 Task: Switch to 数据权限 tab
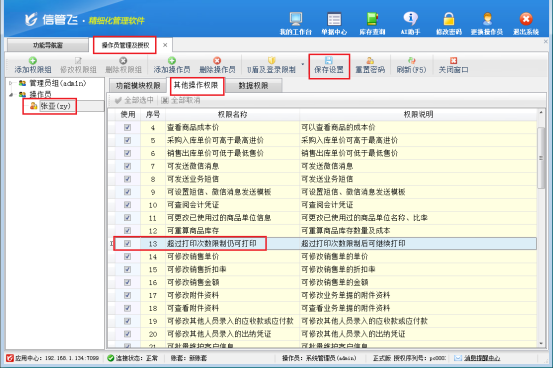[x=253, y=86]
